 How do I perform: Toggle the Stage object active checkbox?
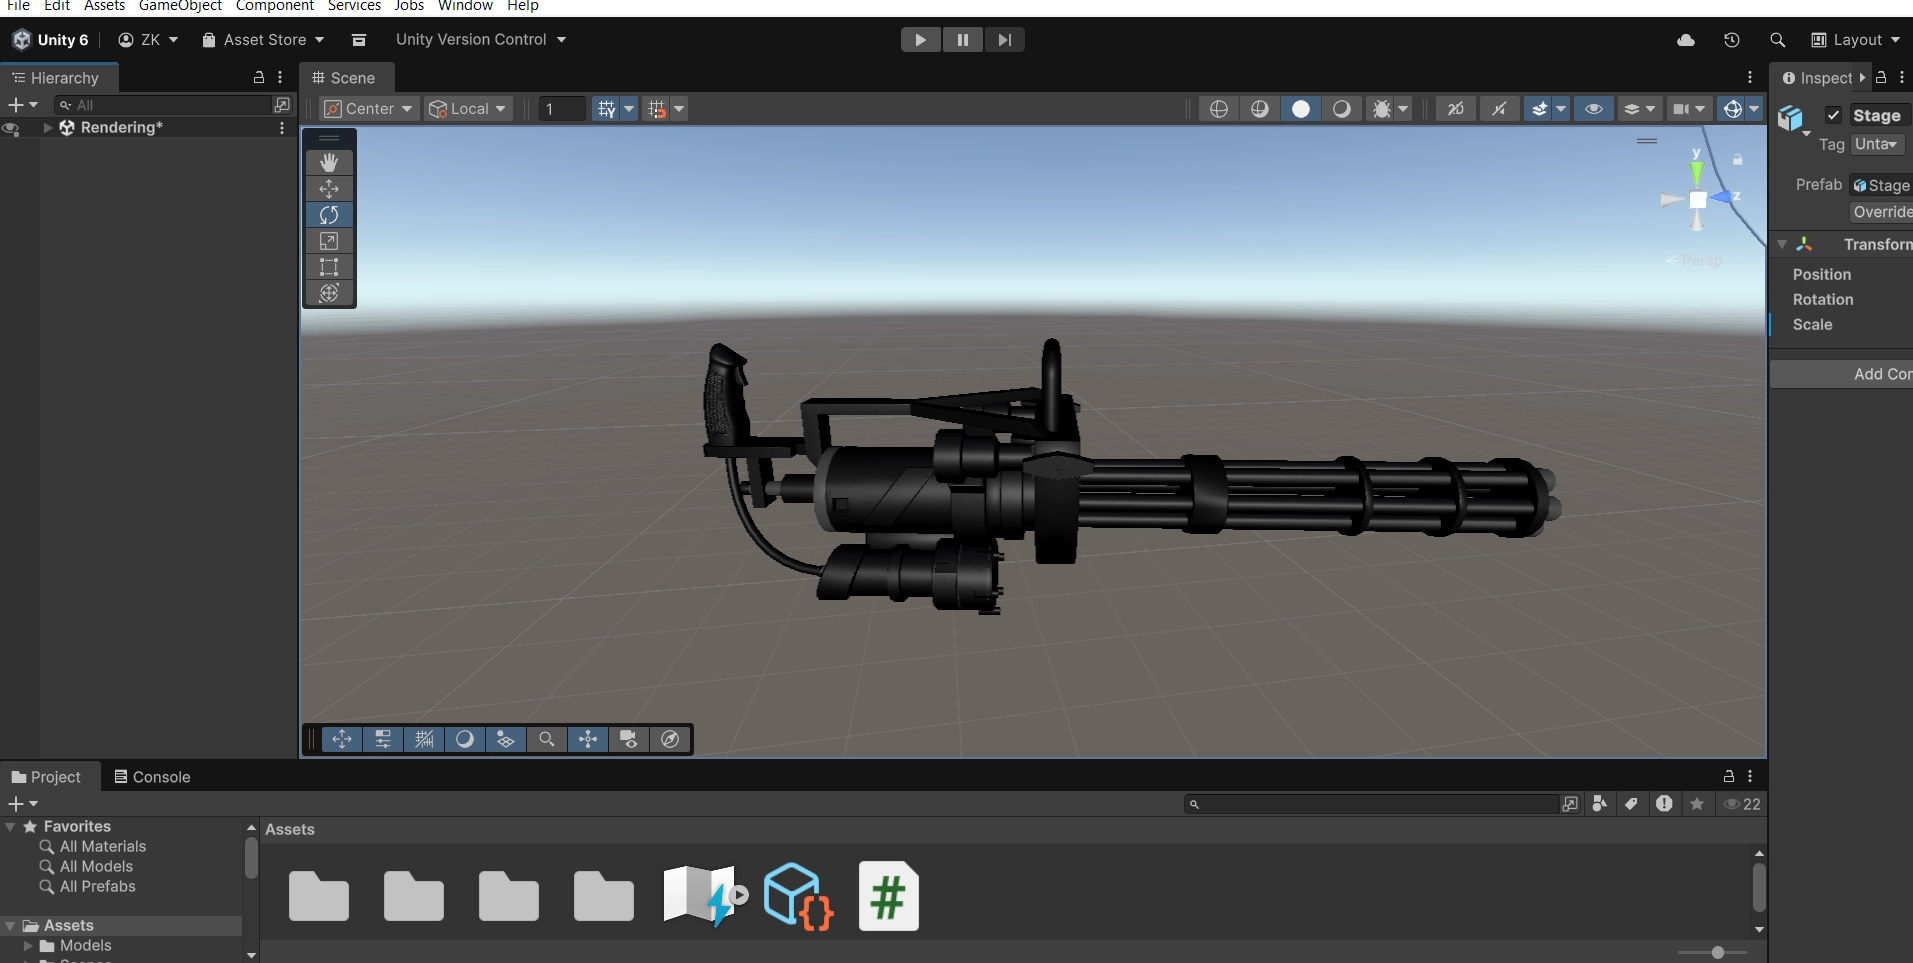[x=1833, y=115]
